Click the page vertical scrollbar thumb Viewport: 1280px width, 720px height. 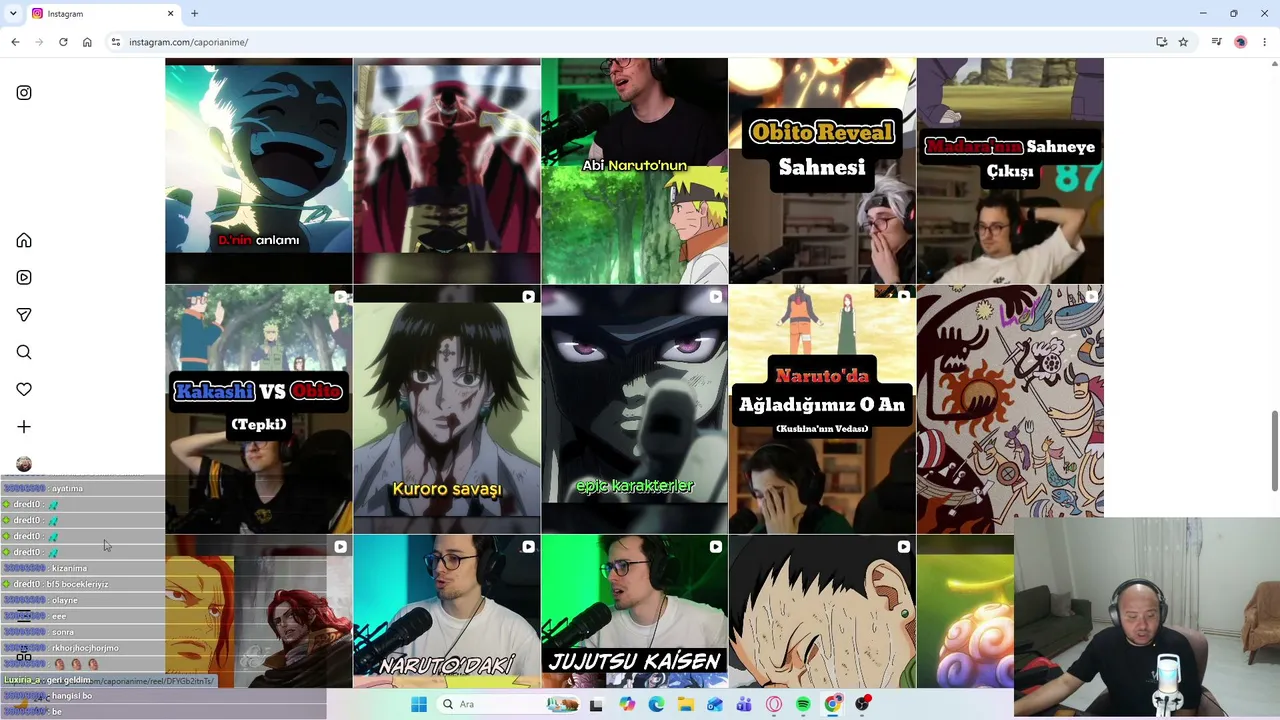(x=1274, y=450)
